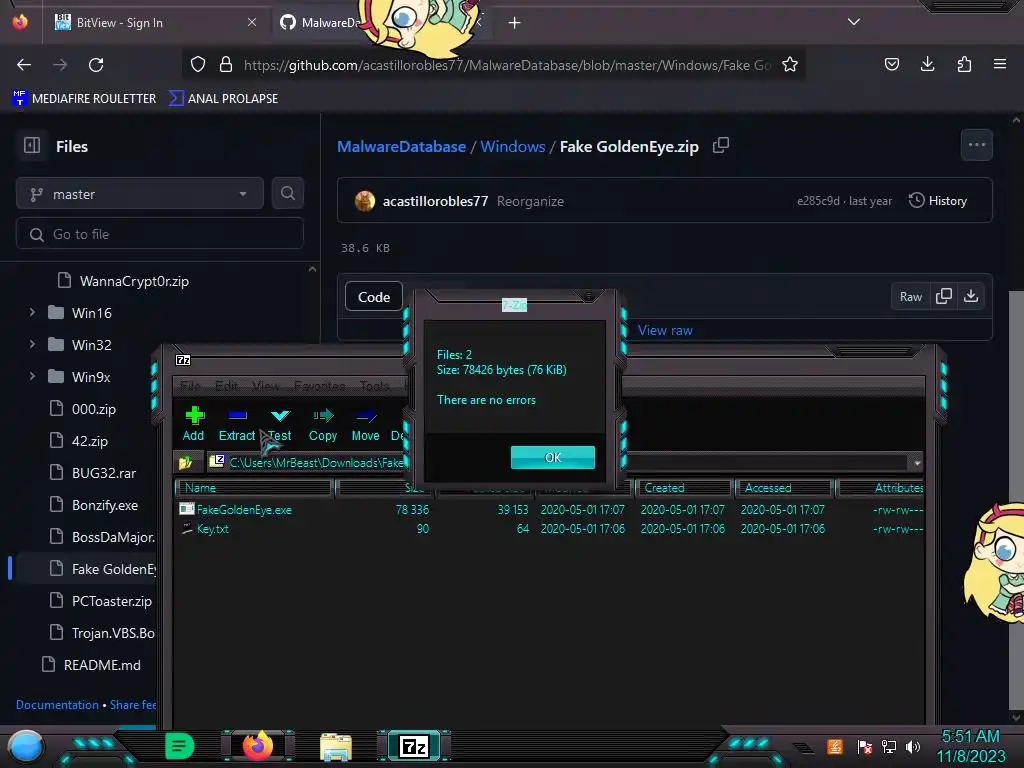Click the Code view button
This screenshot has width=1024, height=768.
(374, 297)
